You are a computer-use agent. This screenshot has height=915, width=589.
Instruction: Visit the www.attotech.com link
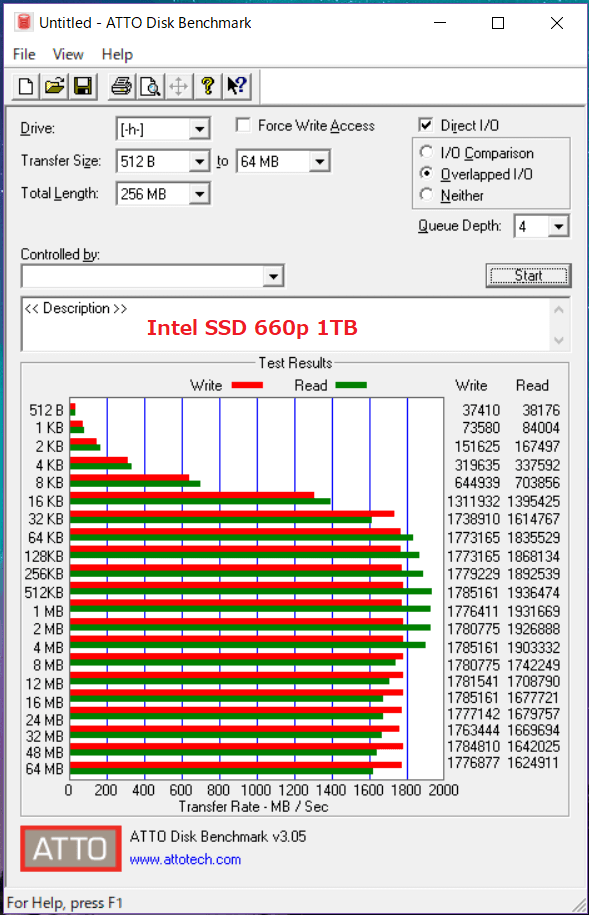(x=185, y=859)
